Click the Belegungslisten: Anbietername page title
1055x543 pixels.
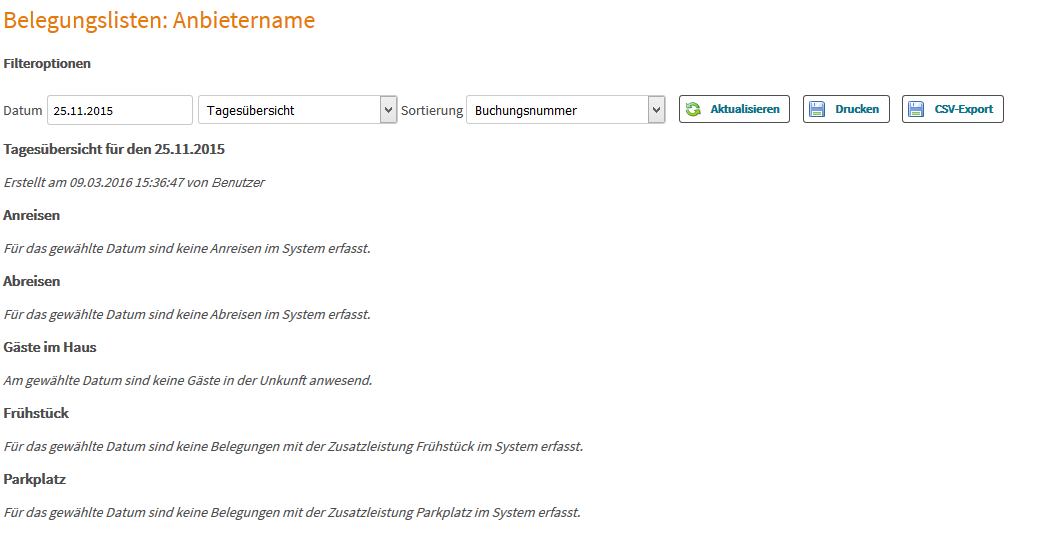tap(159, 20)
